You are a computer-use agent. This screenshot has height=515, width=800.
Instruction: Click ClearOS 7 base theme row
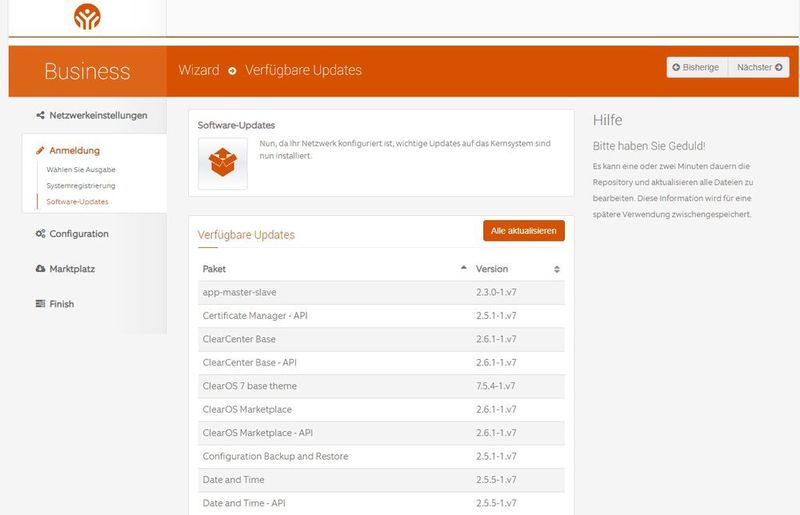[x=381, y=386]
